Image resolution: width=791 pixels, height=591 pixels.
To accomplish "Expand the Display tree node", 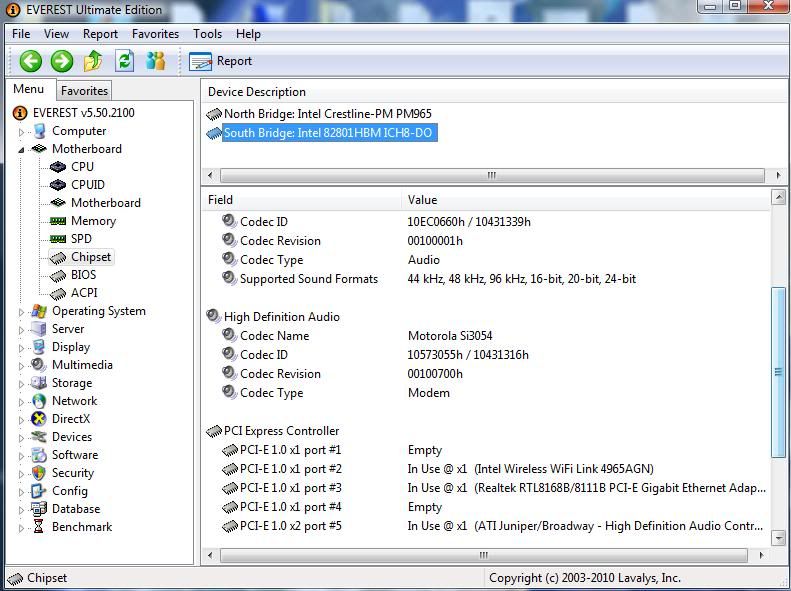I will point(21,348).
